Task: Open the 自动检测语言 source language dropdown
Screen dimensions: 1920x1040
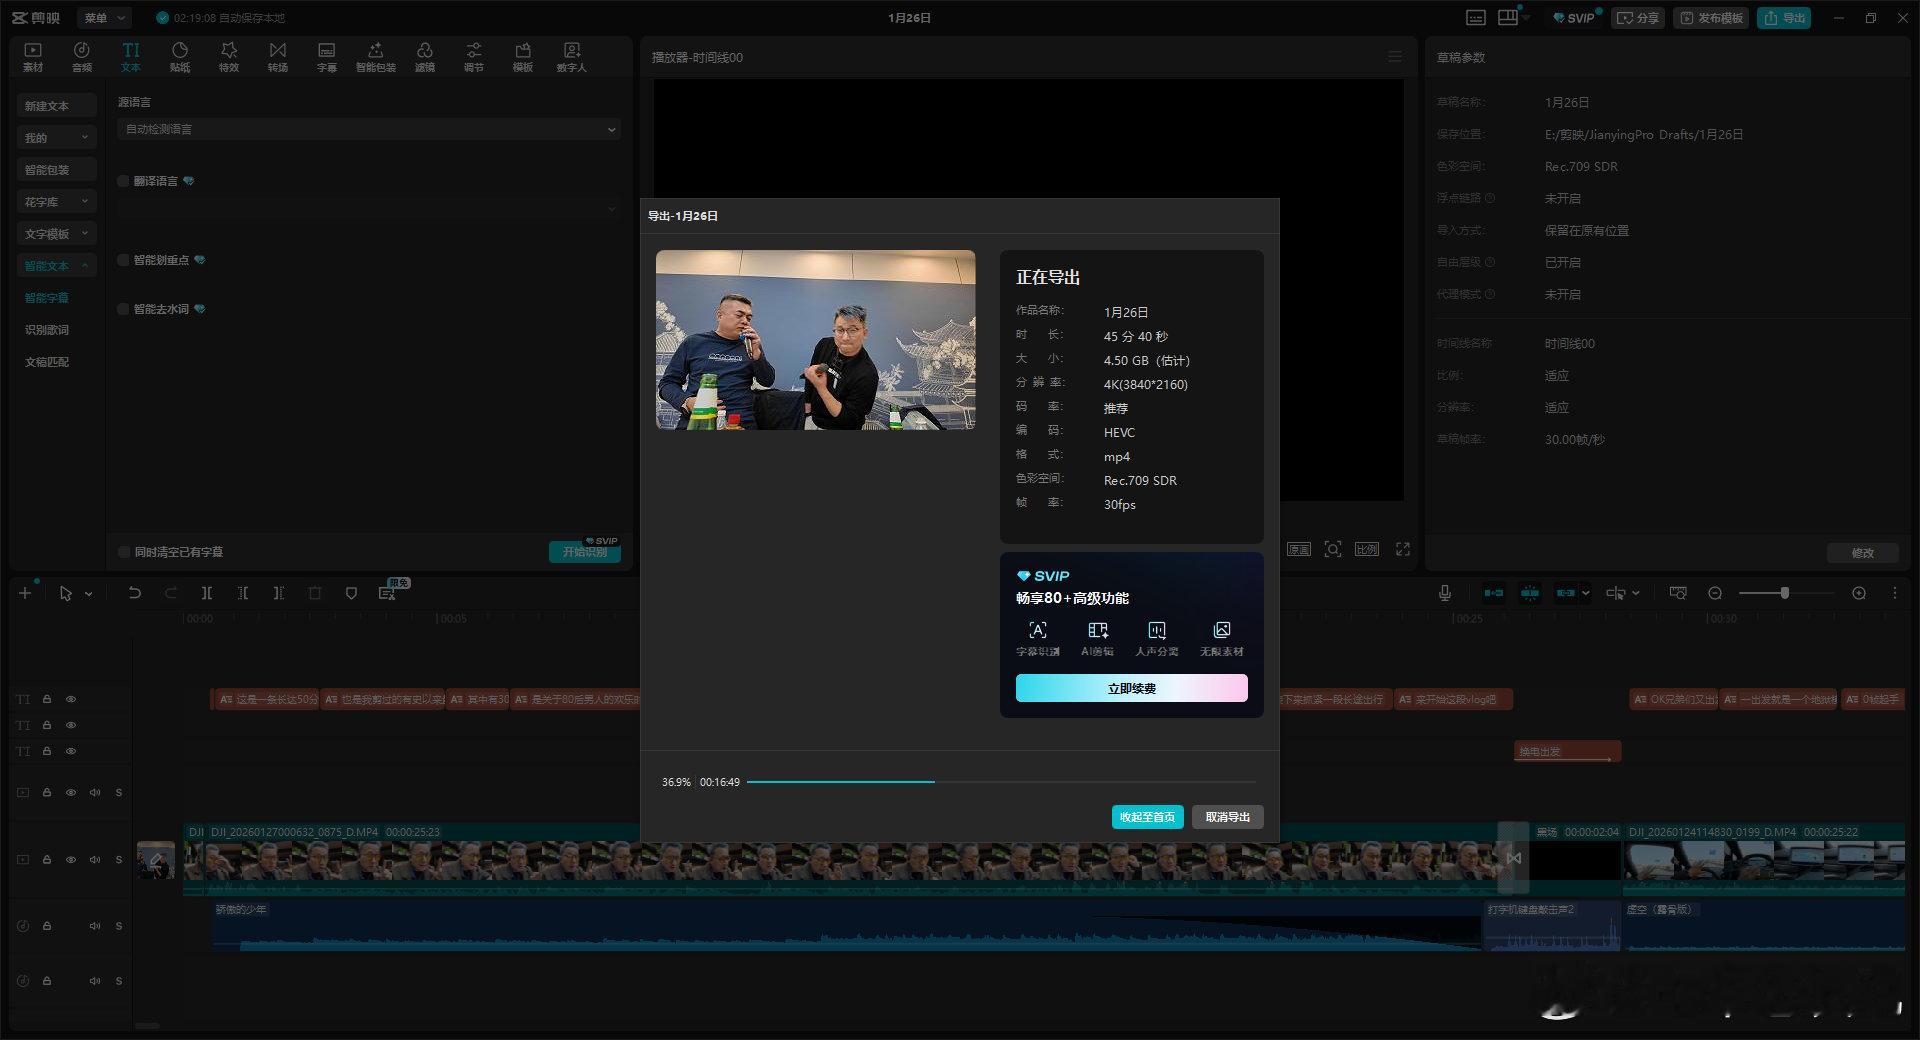Action: pos(368,129)
